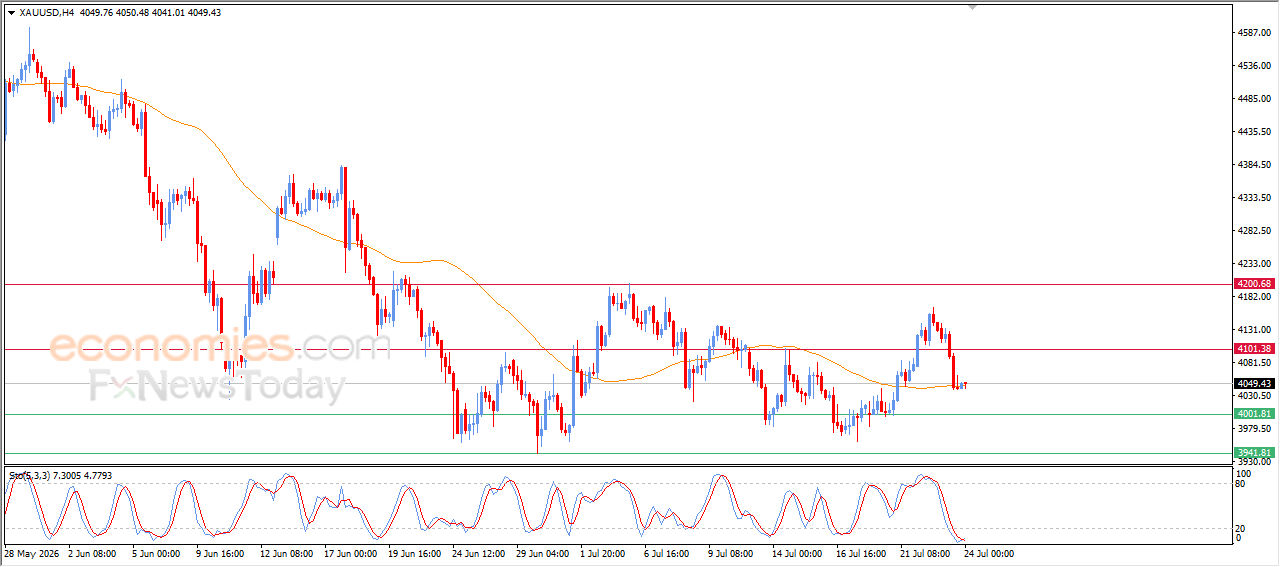Select the green 3941.81 price tag
Screen dimensions: 1280x567
[x=1254, y=453]
